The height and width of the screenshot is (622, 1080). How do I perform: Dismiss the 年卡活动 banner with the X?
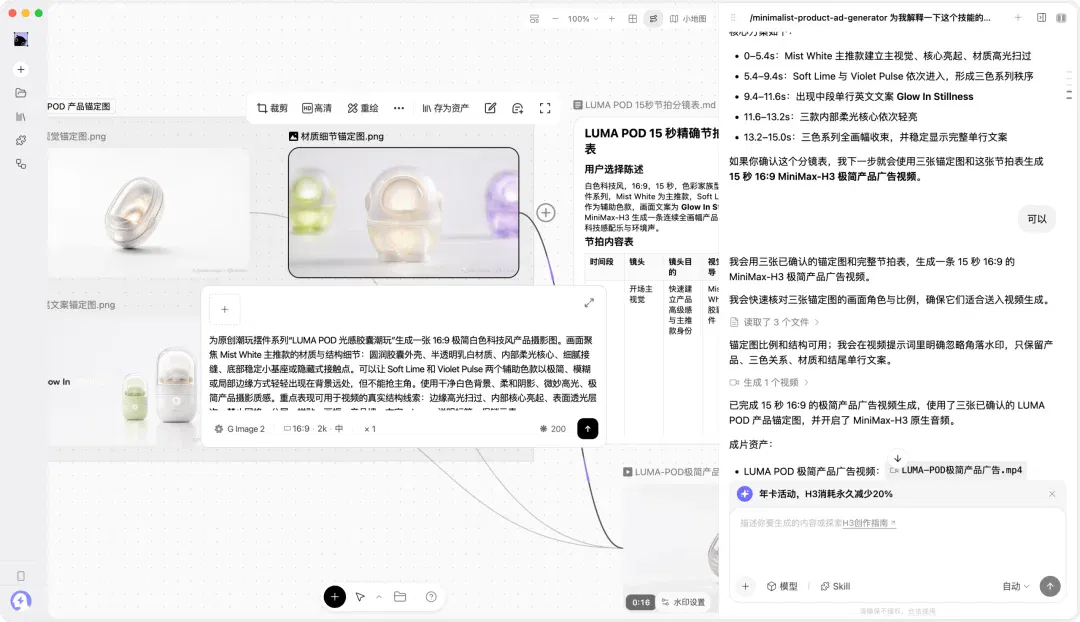point(1052,494)
